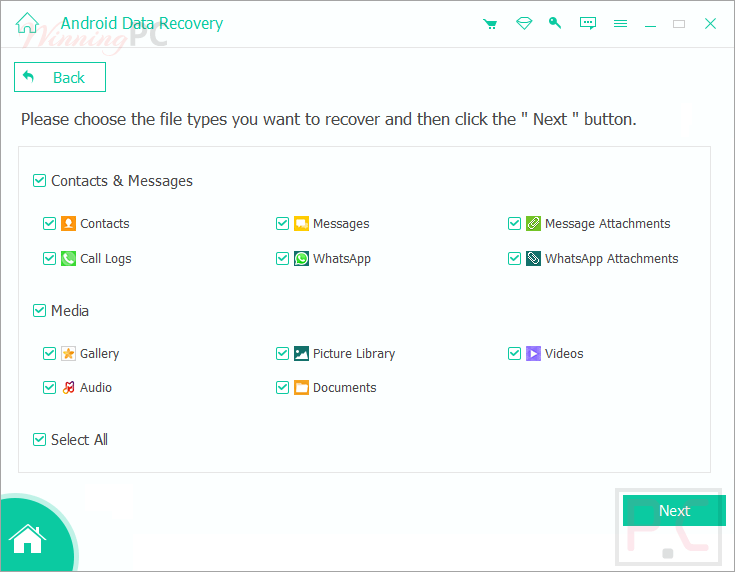The image size is (735, 572).
Task: Click the Documents folder icon
Action: tap(301, 387)
